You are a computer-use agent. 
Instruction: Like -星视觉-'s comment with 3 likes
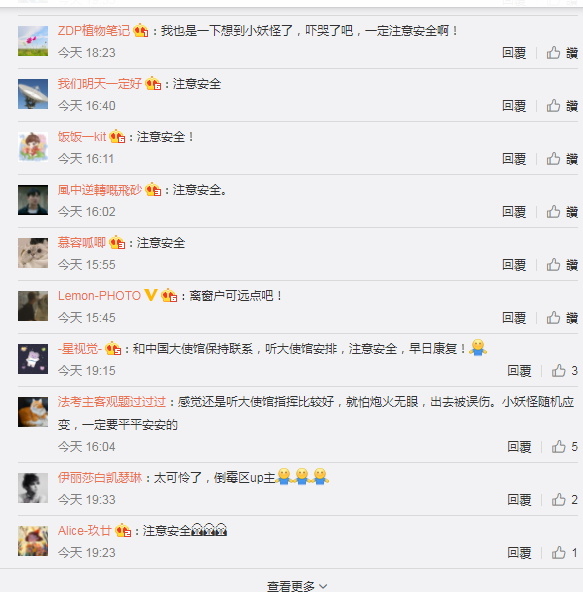[x=564, y=371]
